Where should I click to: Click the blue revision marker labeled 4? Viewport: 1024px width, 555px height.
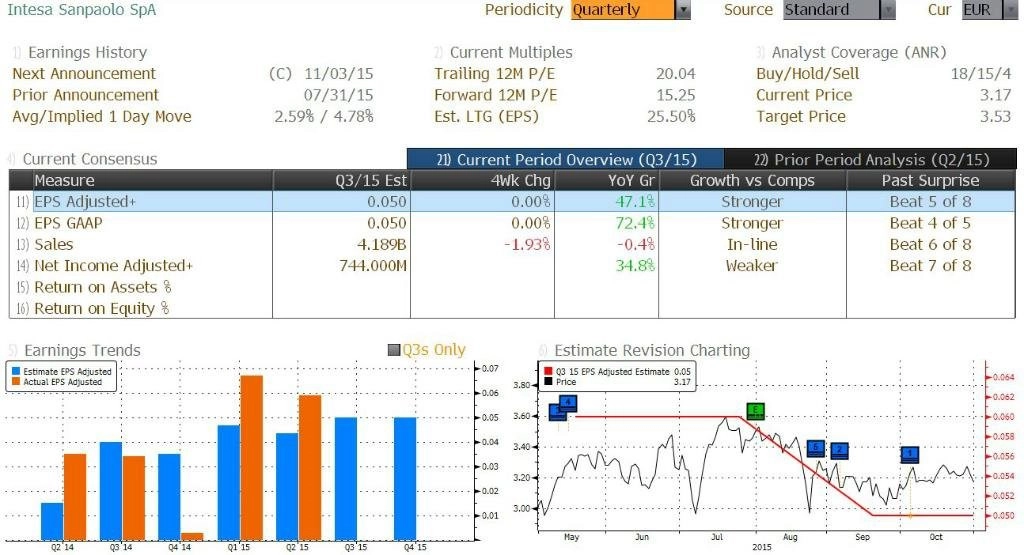click(568, 402)
